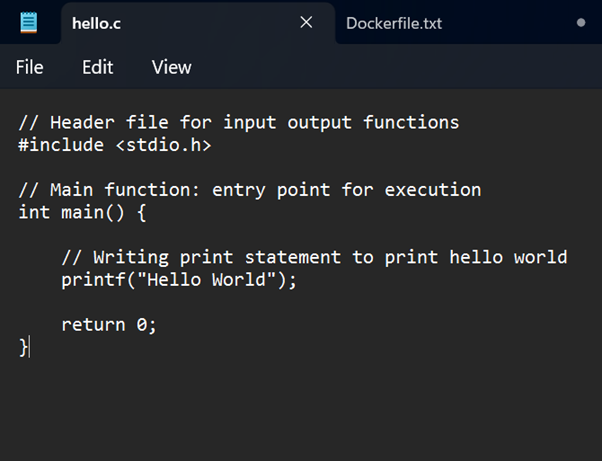Click the "return" keyword in the code
The height and width of the screenshot is (461, 602).
(92, 325)
